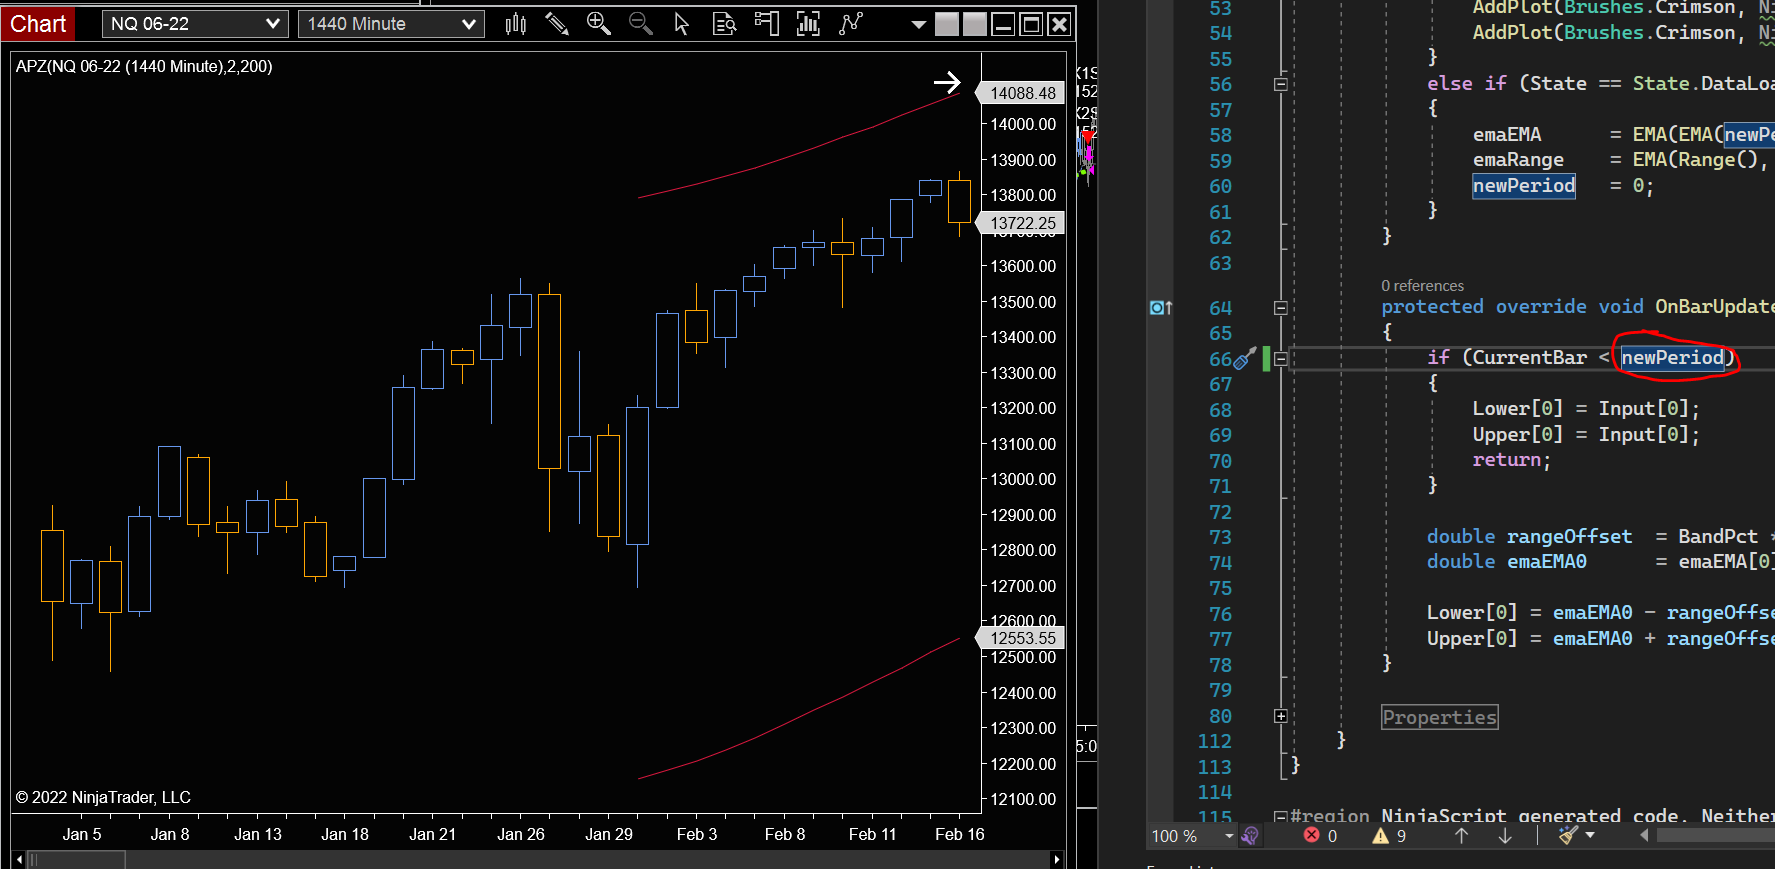Click the 14088.48 upper band price marker
The image size is (1775, 869).
(1022, 93)
